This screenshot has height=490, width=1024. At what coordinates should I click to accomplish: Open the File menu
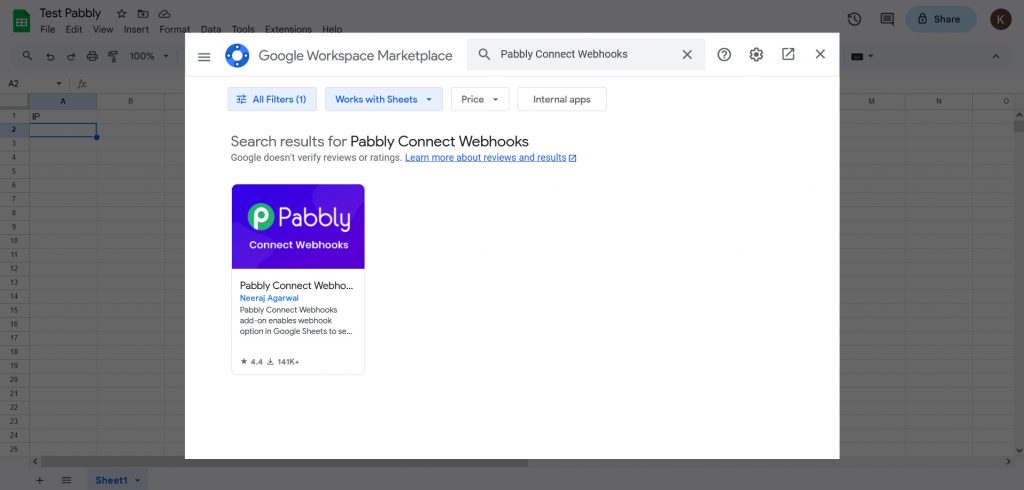point(48,30)
